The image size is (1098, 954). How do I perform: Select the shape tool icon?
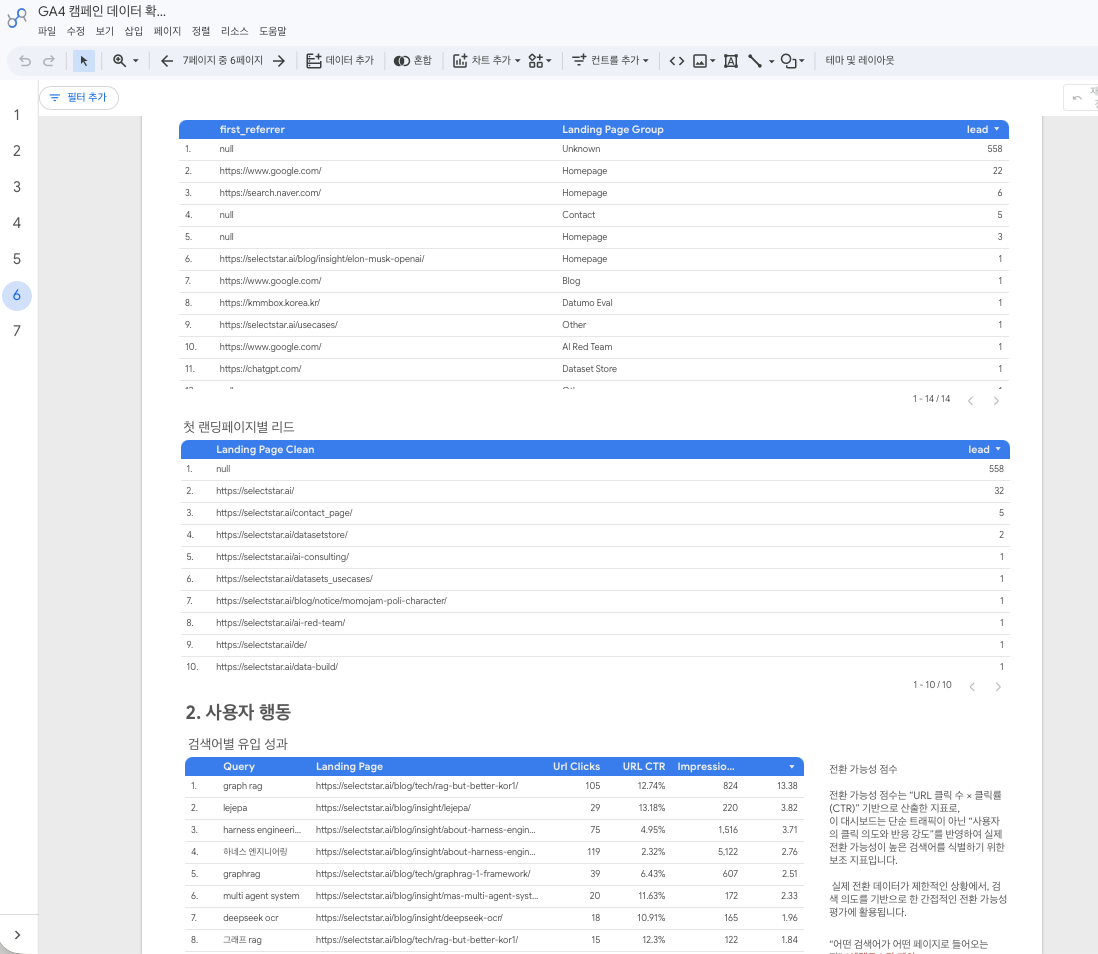(788, 61)
